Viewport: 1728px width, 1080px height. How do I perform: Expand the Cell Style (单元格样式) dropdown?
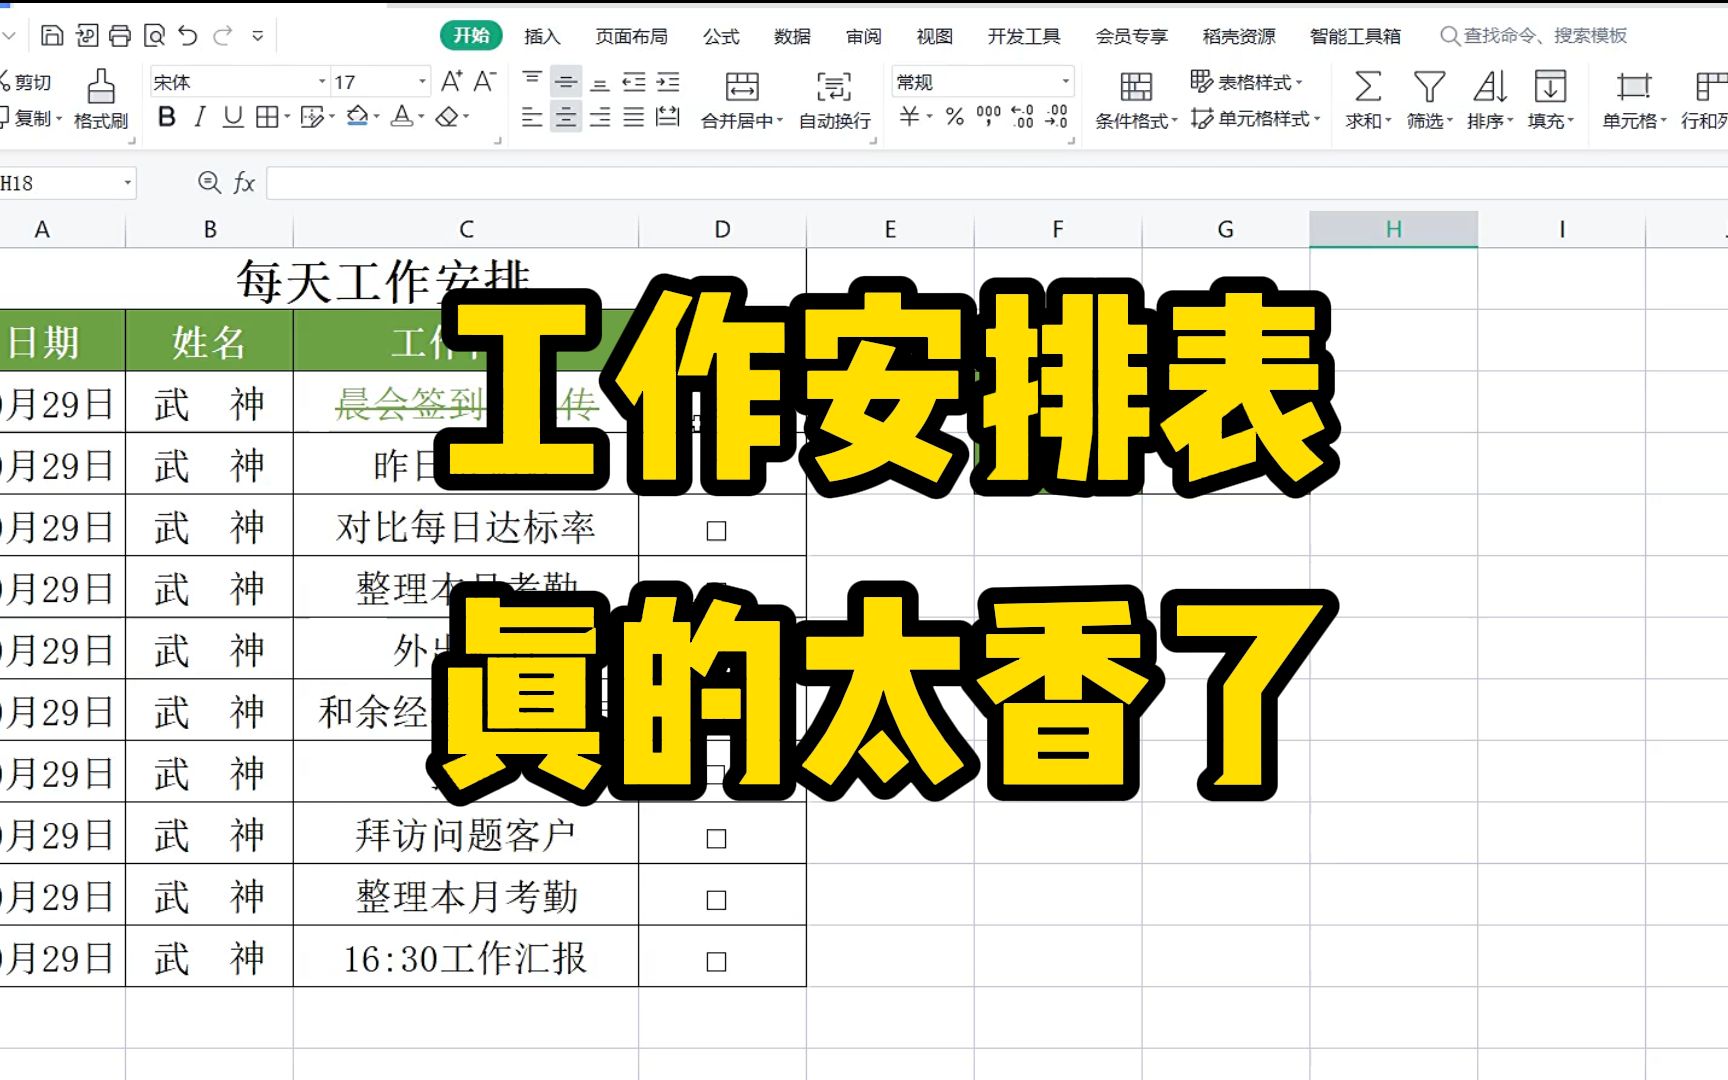[x=1317, y=119]
